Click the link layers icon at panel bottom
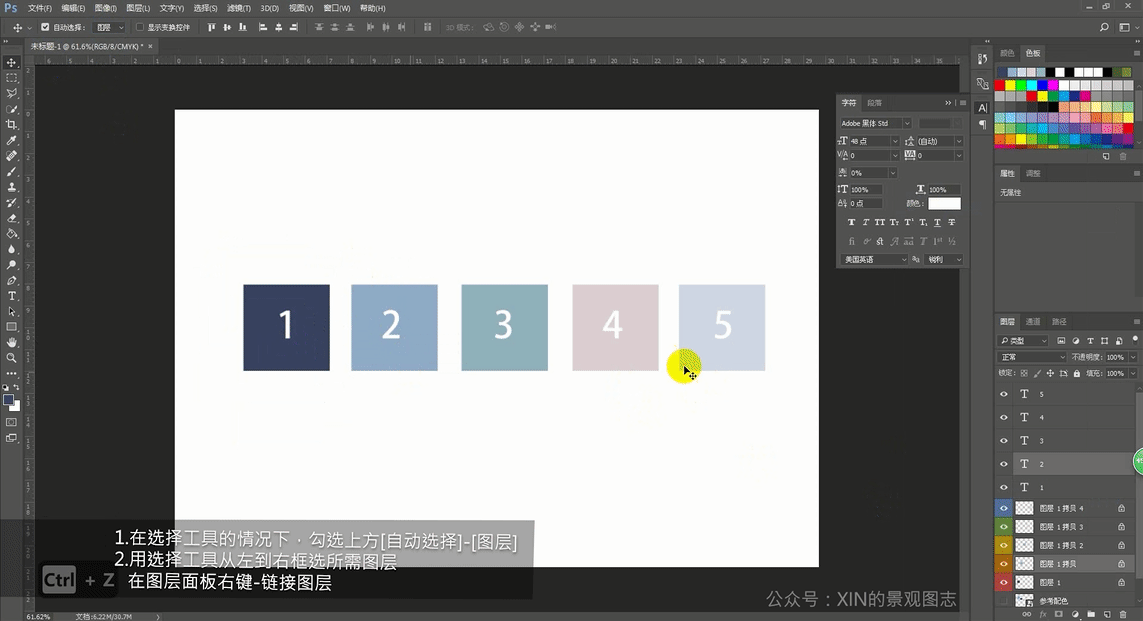 pyautogui.click(x=1027, y=614)
